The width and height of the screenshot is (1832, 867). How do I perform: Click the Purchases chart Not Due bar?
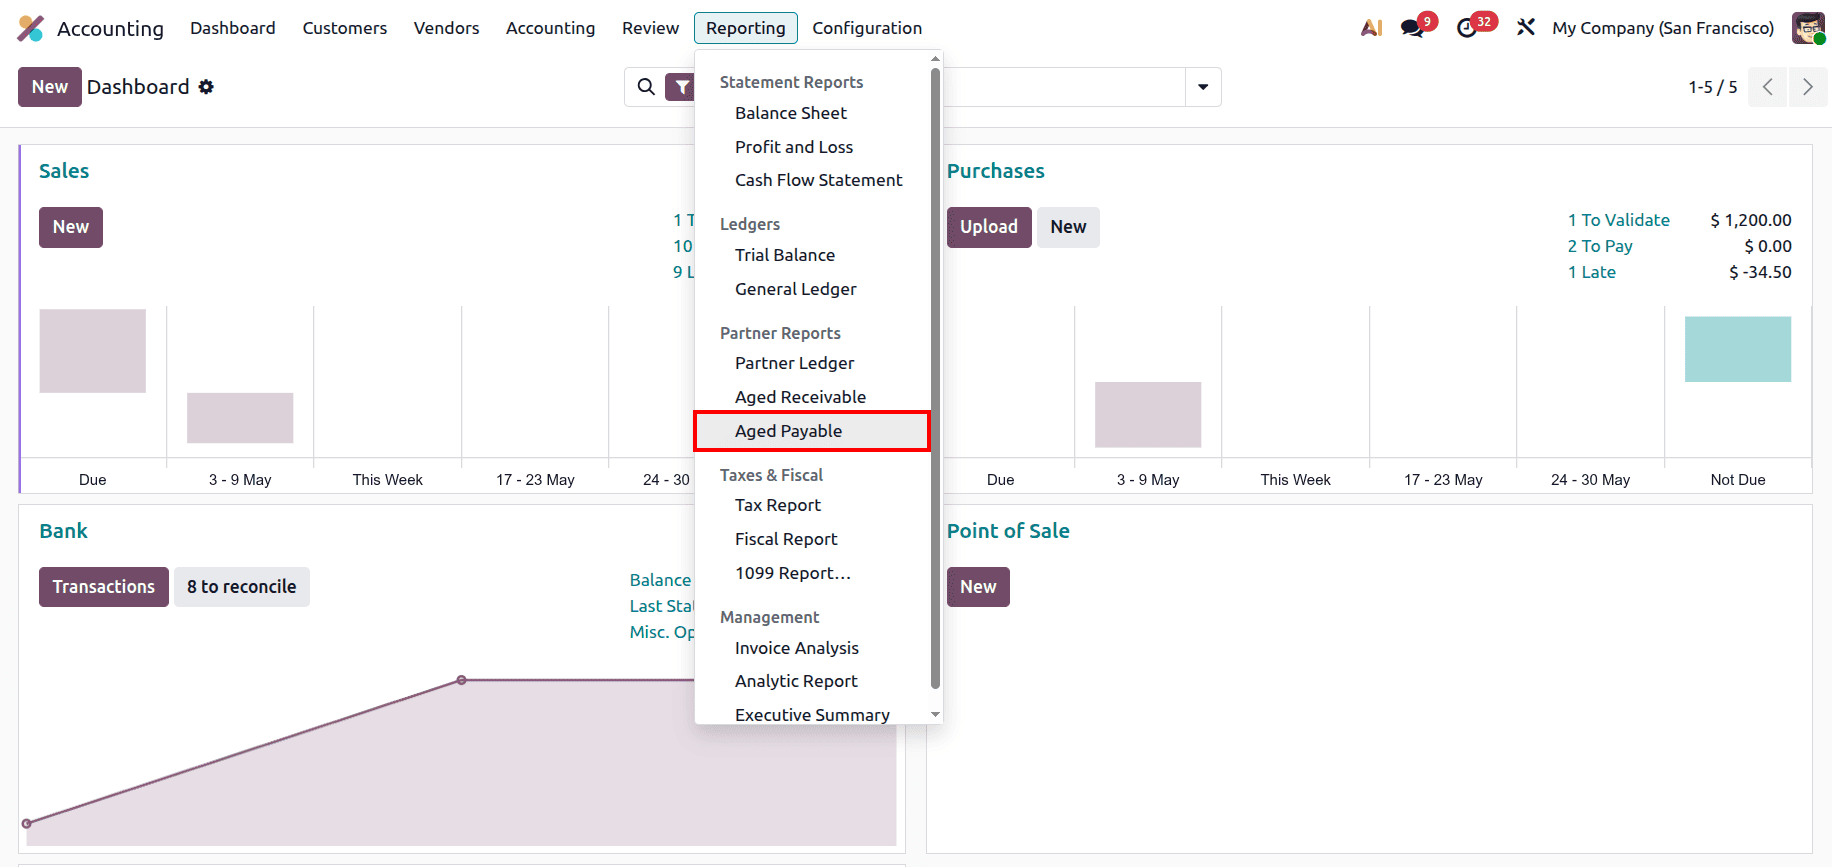click(x=1738, y=349)
